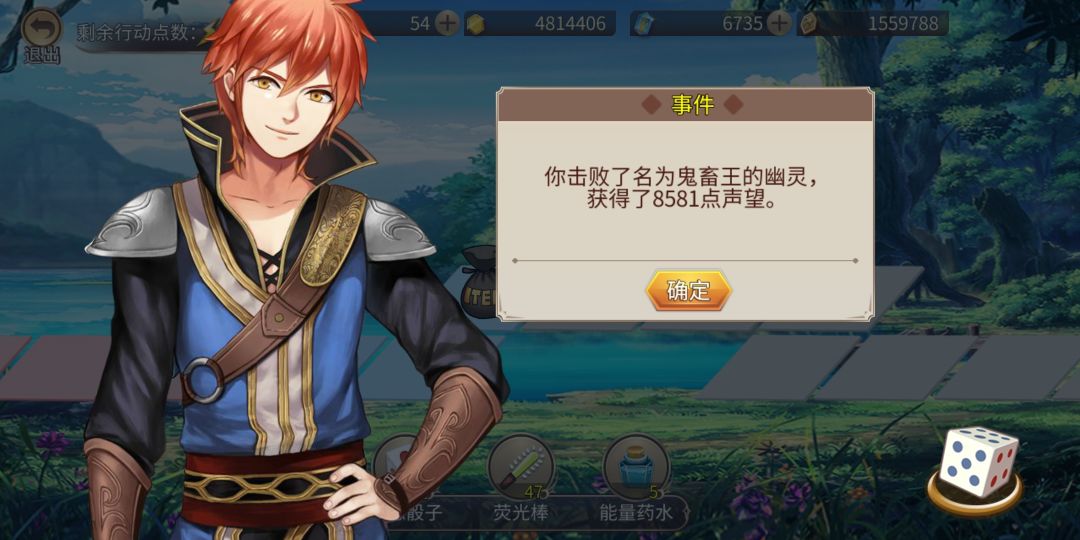Select the 荧光棒 glow stick item
Viewport: 1080px width, 540px height.
tap(521, 466)
